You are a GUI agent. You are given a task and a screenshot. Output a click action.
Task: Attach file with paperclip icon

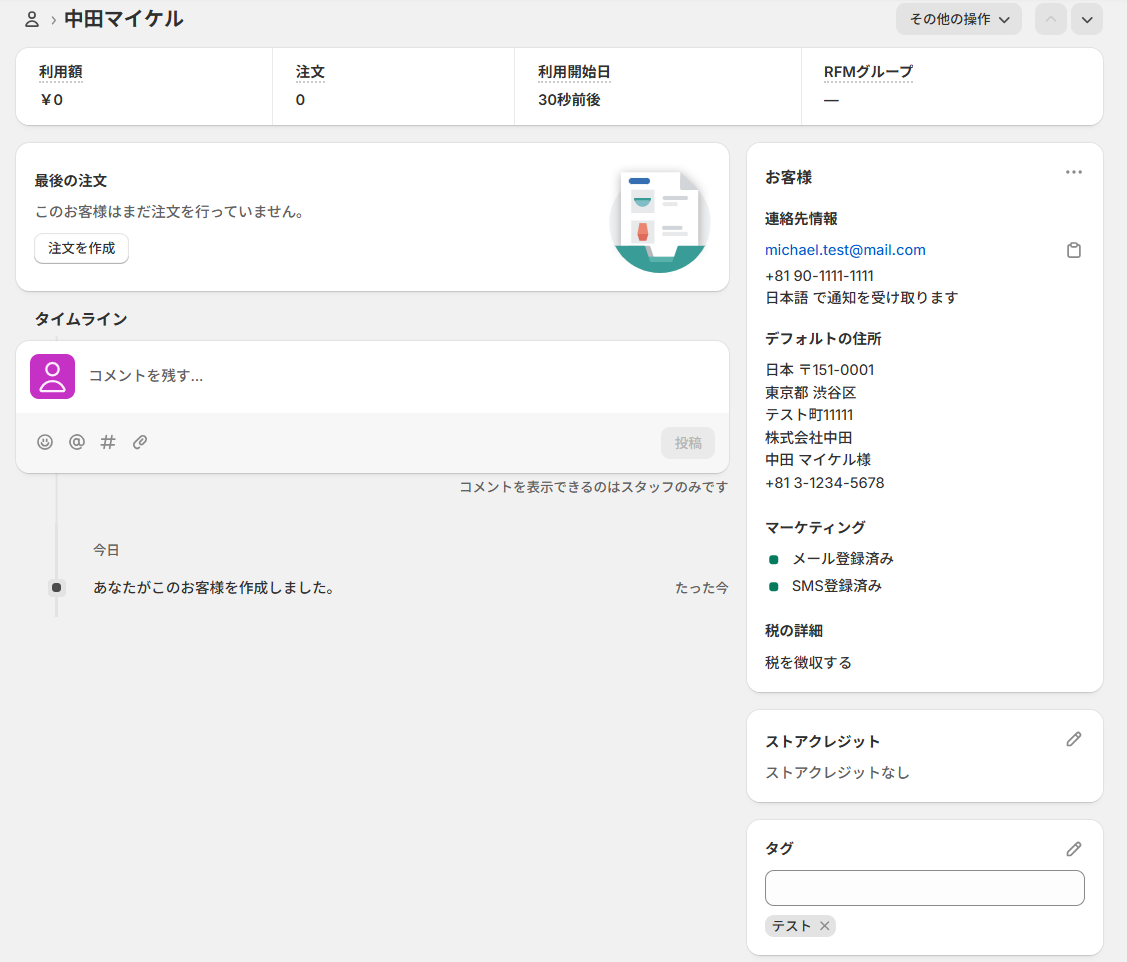140,442
